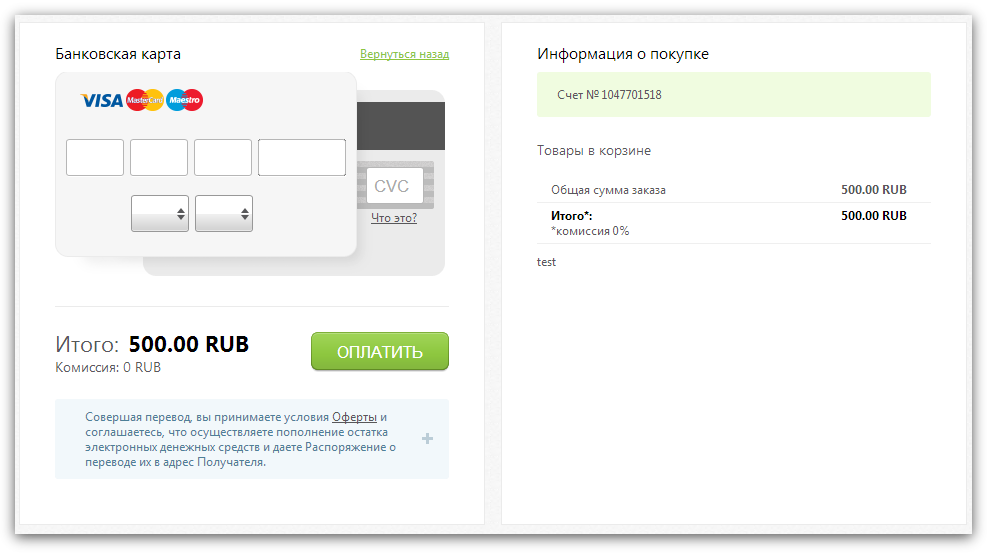Open the Оферты terms link
This screenshot has width=987, height=554.
coord(354,417)
